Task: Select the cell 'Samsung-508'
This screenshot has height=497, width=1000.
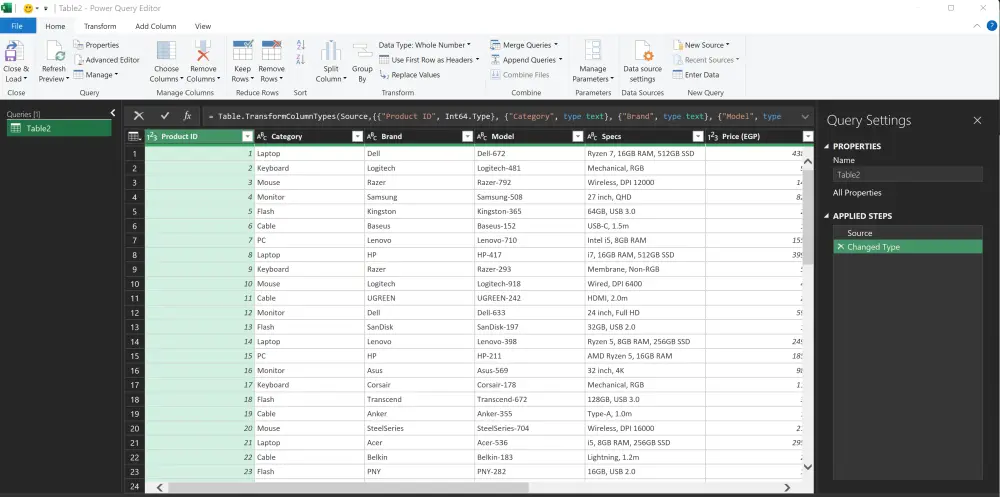Action: pyautogui.click(x=529, y=197)
